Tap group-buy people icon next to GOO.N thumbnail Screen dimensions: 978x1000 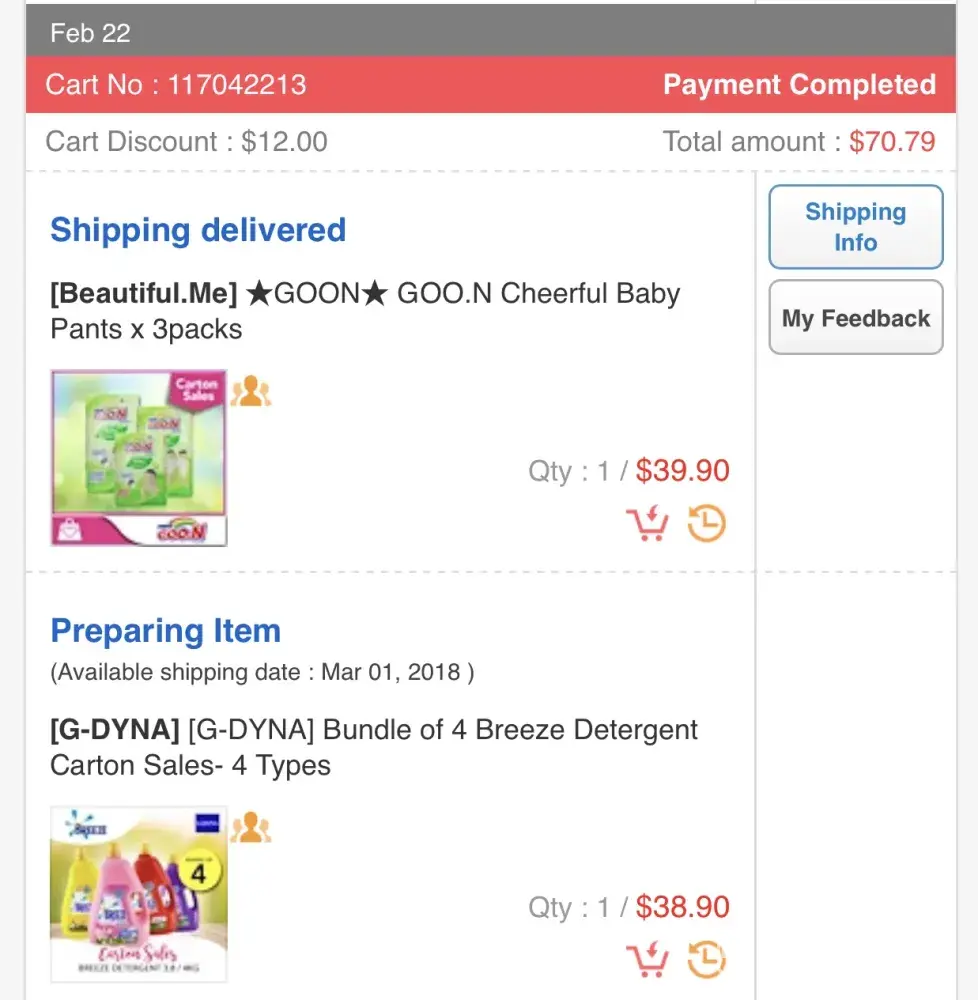250,391
